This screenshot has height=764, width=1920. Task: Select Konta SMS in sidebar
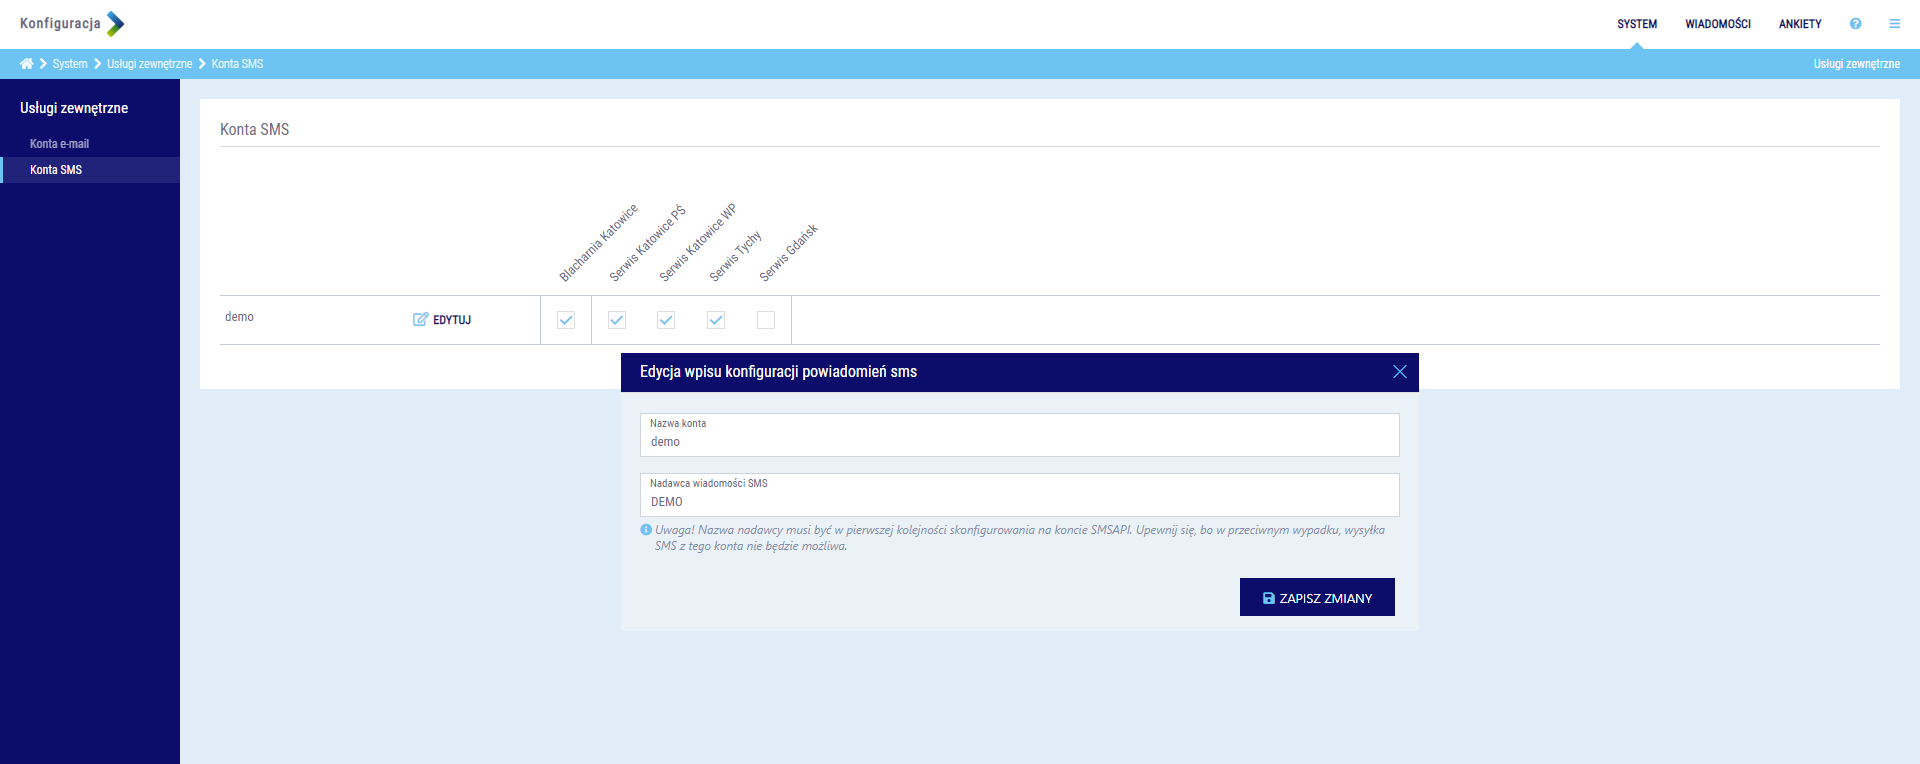tap(56, 170)
